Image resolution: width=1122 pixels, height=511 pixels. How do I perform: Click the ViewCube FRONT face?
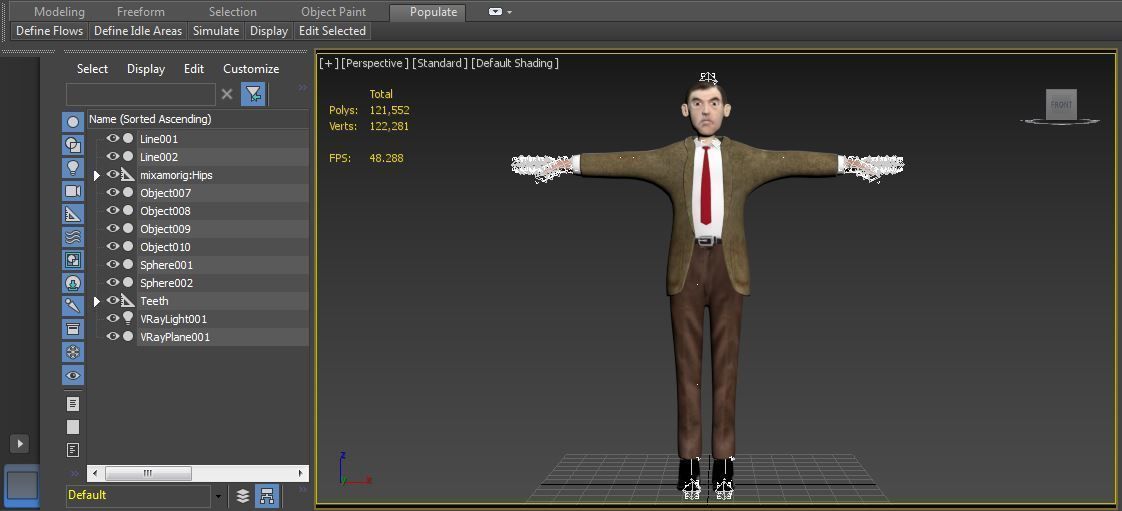click(1060, 104)
